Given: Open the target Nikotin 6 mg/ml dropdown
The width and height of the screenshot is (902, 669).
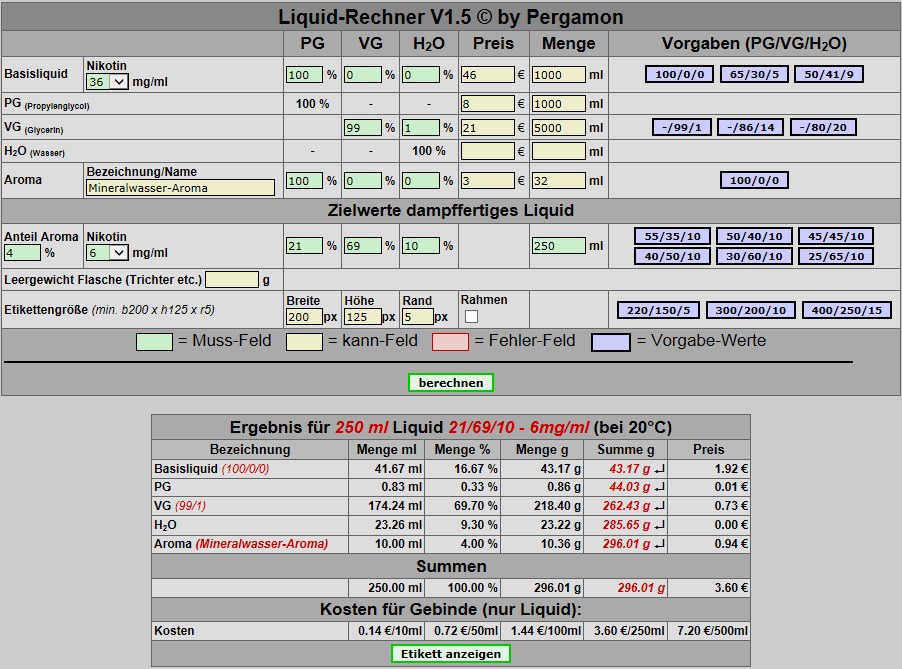Looking at the screenshot, I should click(107, 253).
